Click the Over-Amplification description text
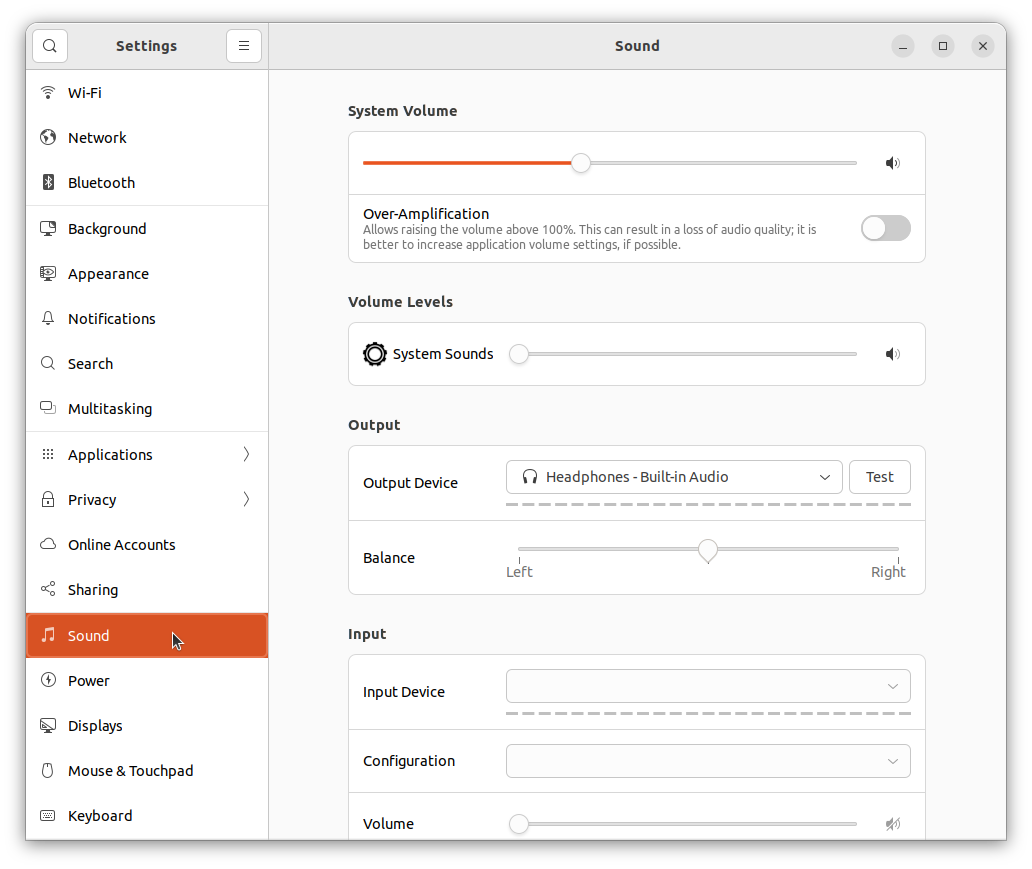This screenshot has width=1032, height=869. coord(590,237)
